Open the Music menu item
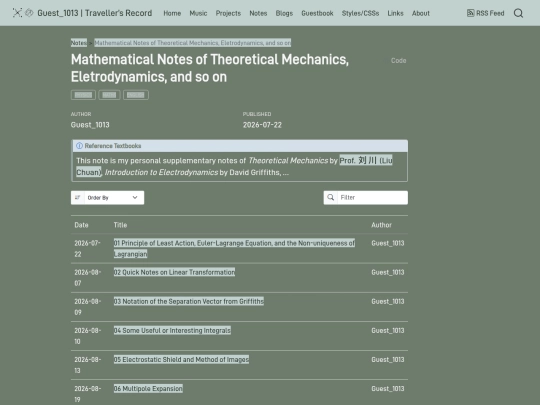Screen dimensions: 540x405 [x=198, y=13]
